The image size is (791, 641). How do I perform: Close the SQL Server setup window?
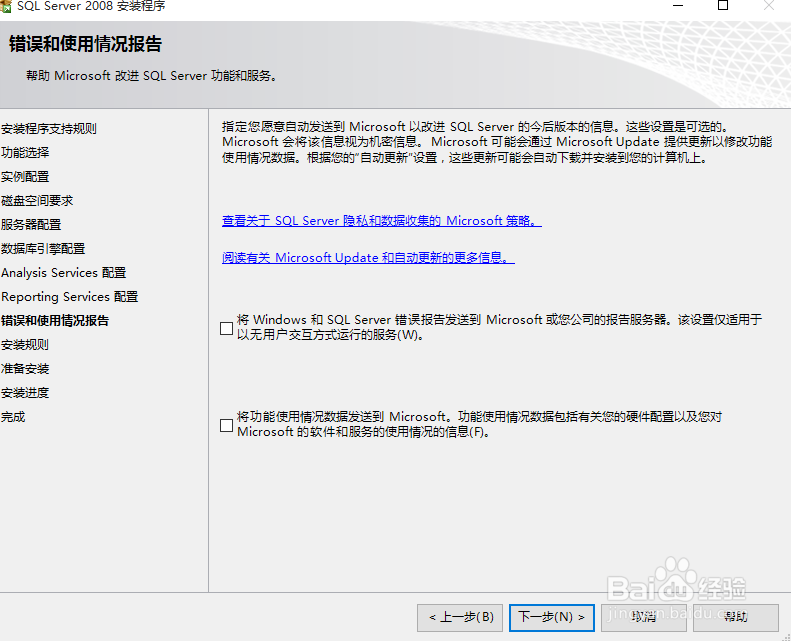769,6
